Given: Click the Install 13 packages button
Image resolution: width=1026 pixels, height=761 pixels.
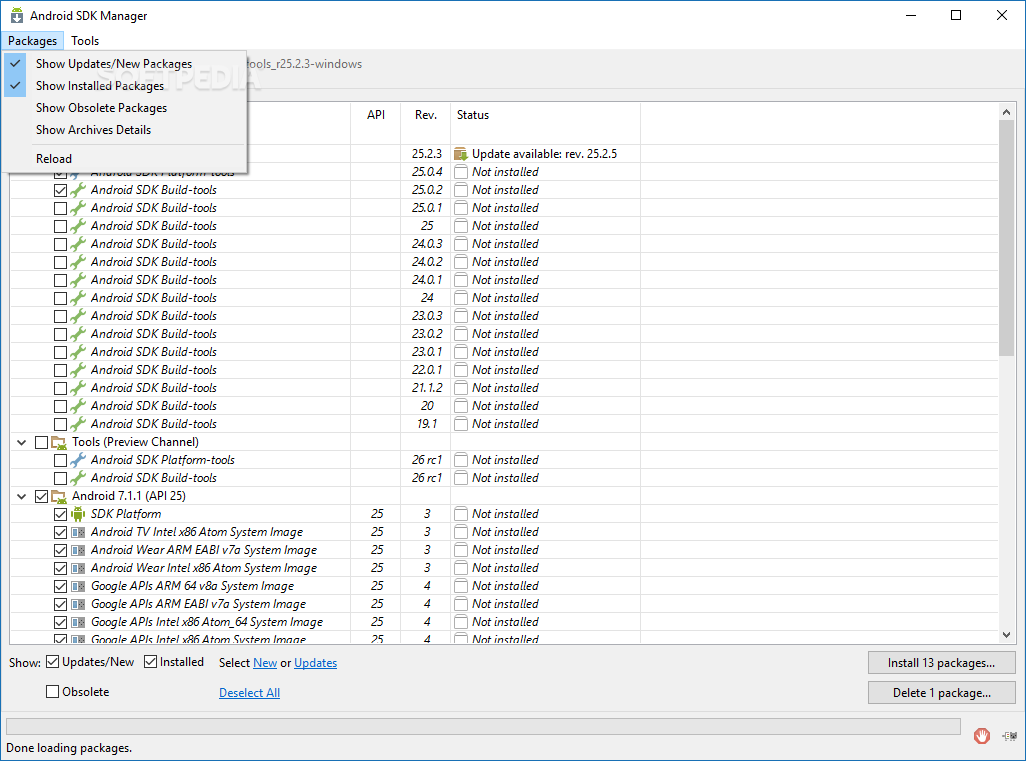Looking at the screenshot, I should [x=942, y=663].
